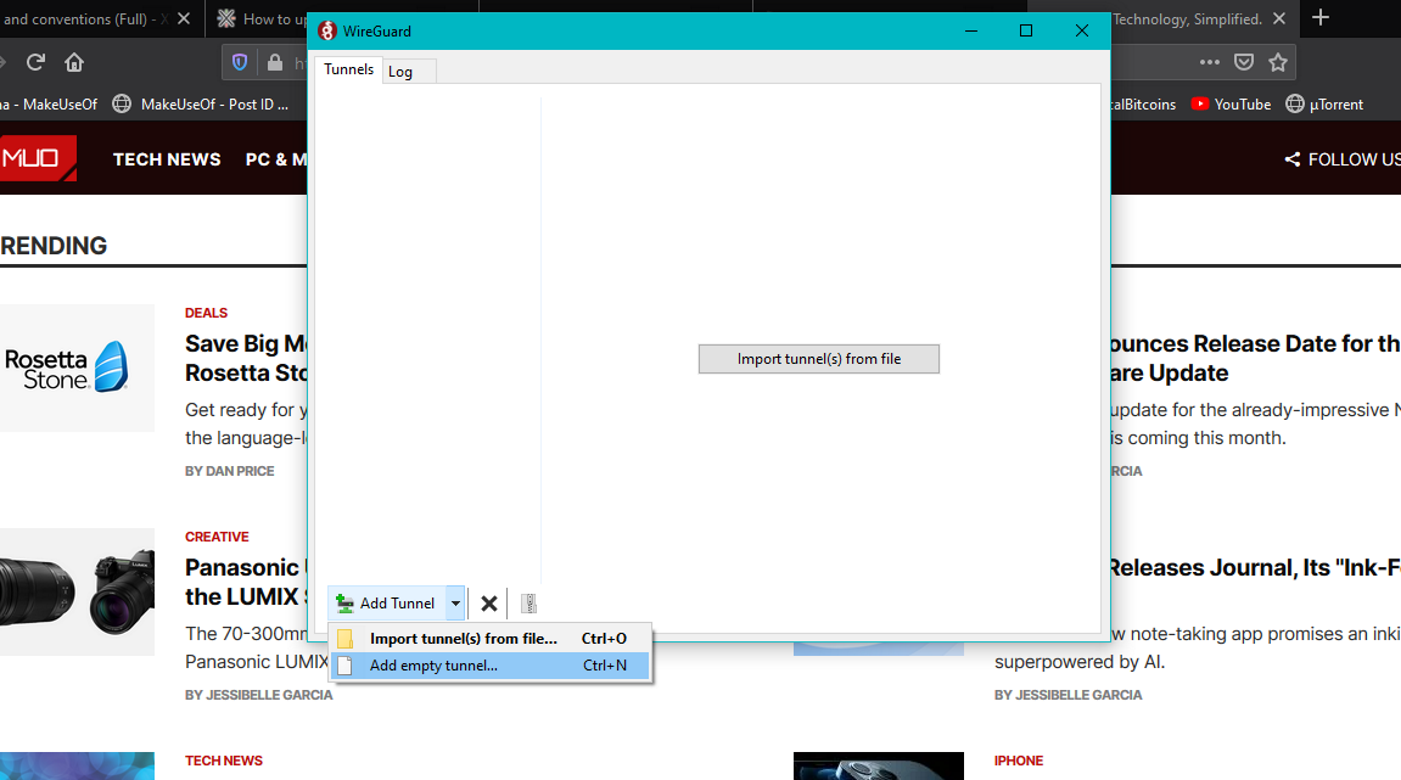This screenshot has height=780, width=1401.
Task: Open the YouTube bookmark
Action: point(1231,104)
